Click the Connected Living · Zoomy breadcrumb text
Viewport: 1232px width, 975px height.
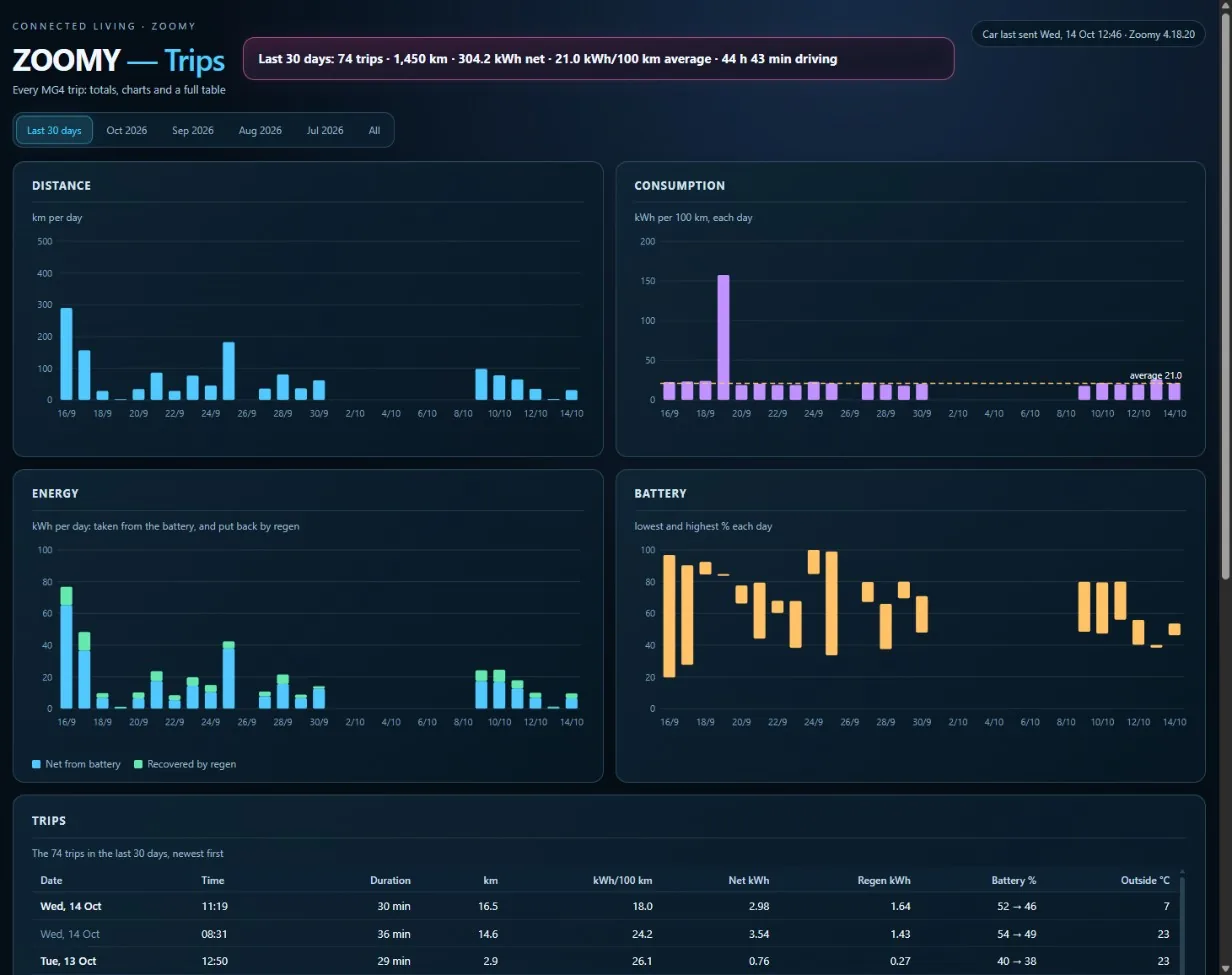104,26
